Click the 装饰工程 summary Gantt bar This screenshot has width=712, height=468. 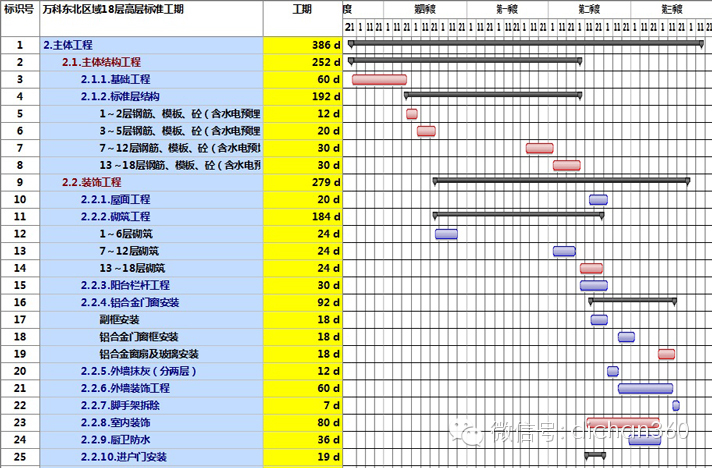click(x=562, y=181)
